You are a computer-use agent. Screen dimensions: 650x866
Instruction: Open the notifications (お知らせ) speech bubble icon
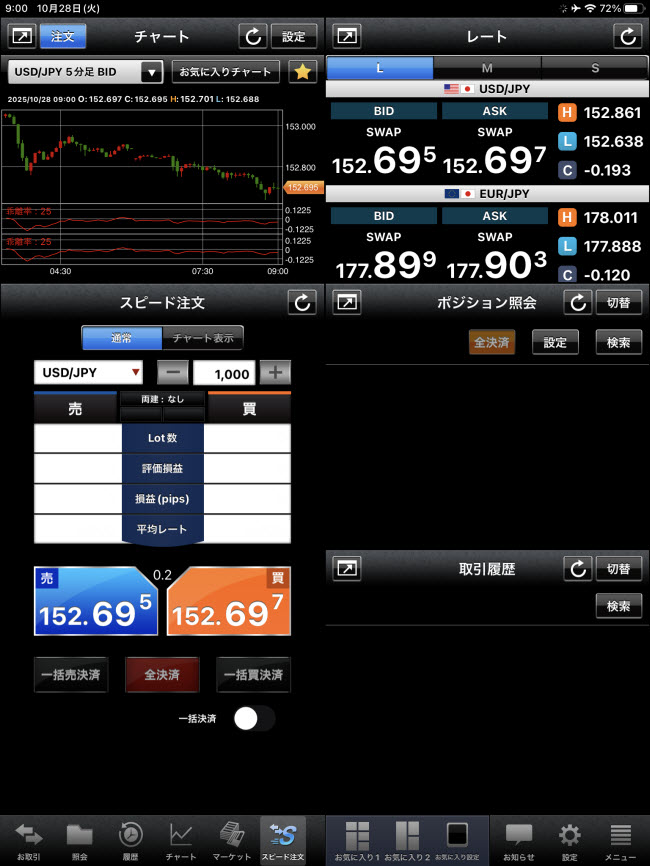[518, 841]
